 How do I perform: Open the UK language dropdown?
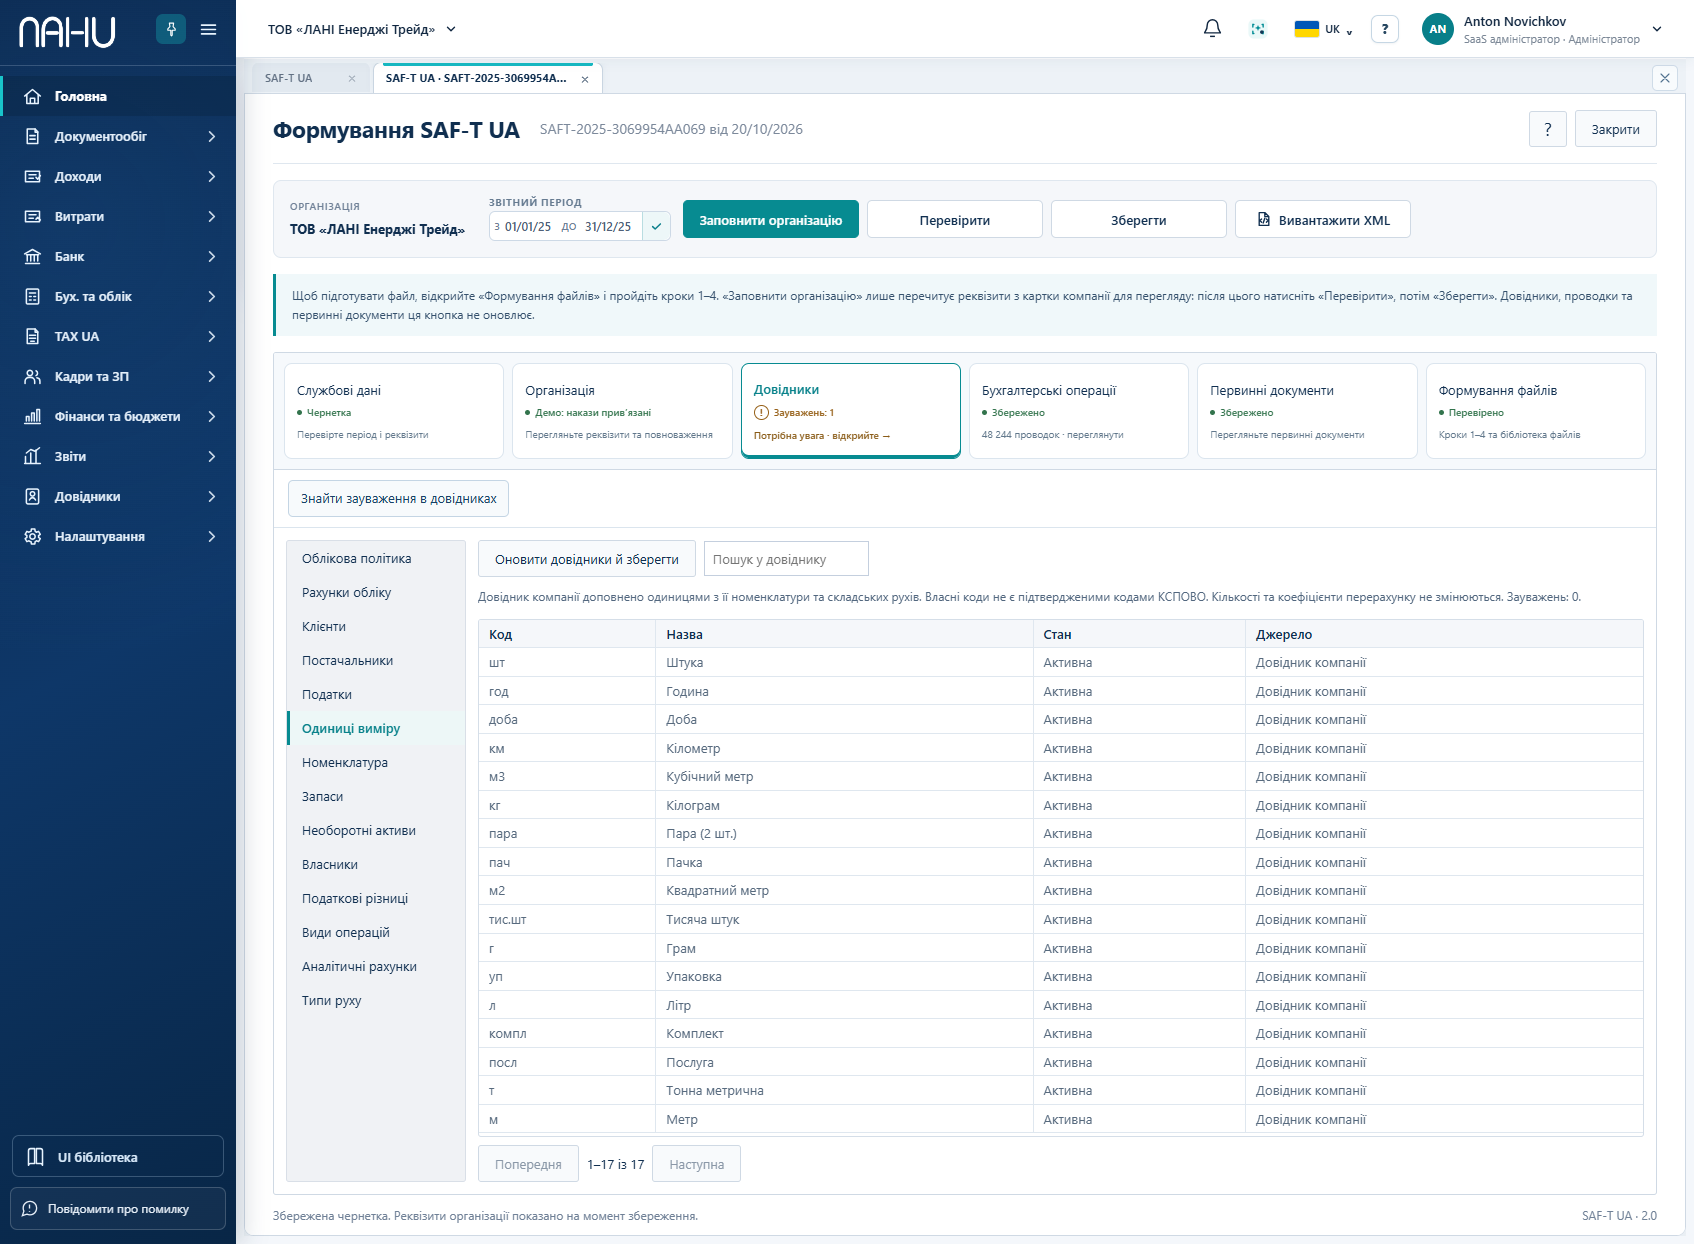1324,29
